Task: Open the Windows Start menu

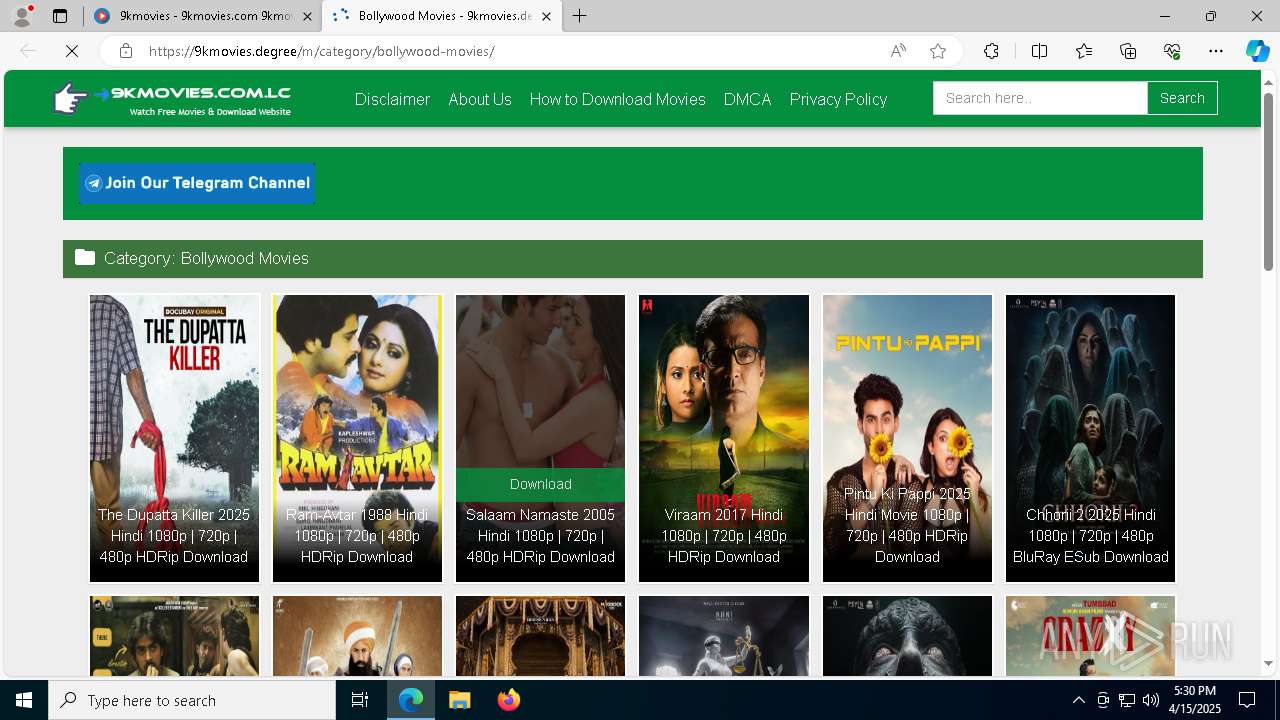Action: pos(24,700)
